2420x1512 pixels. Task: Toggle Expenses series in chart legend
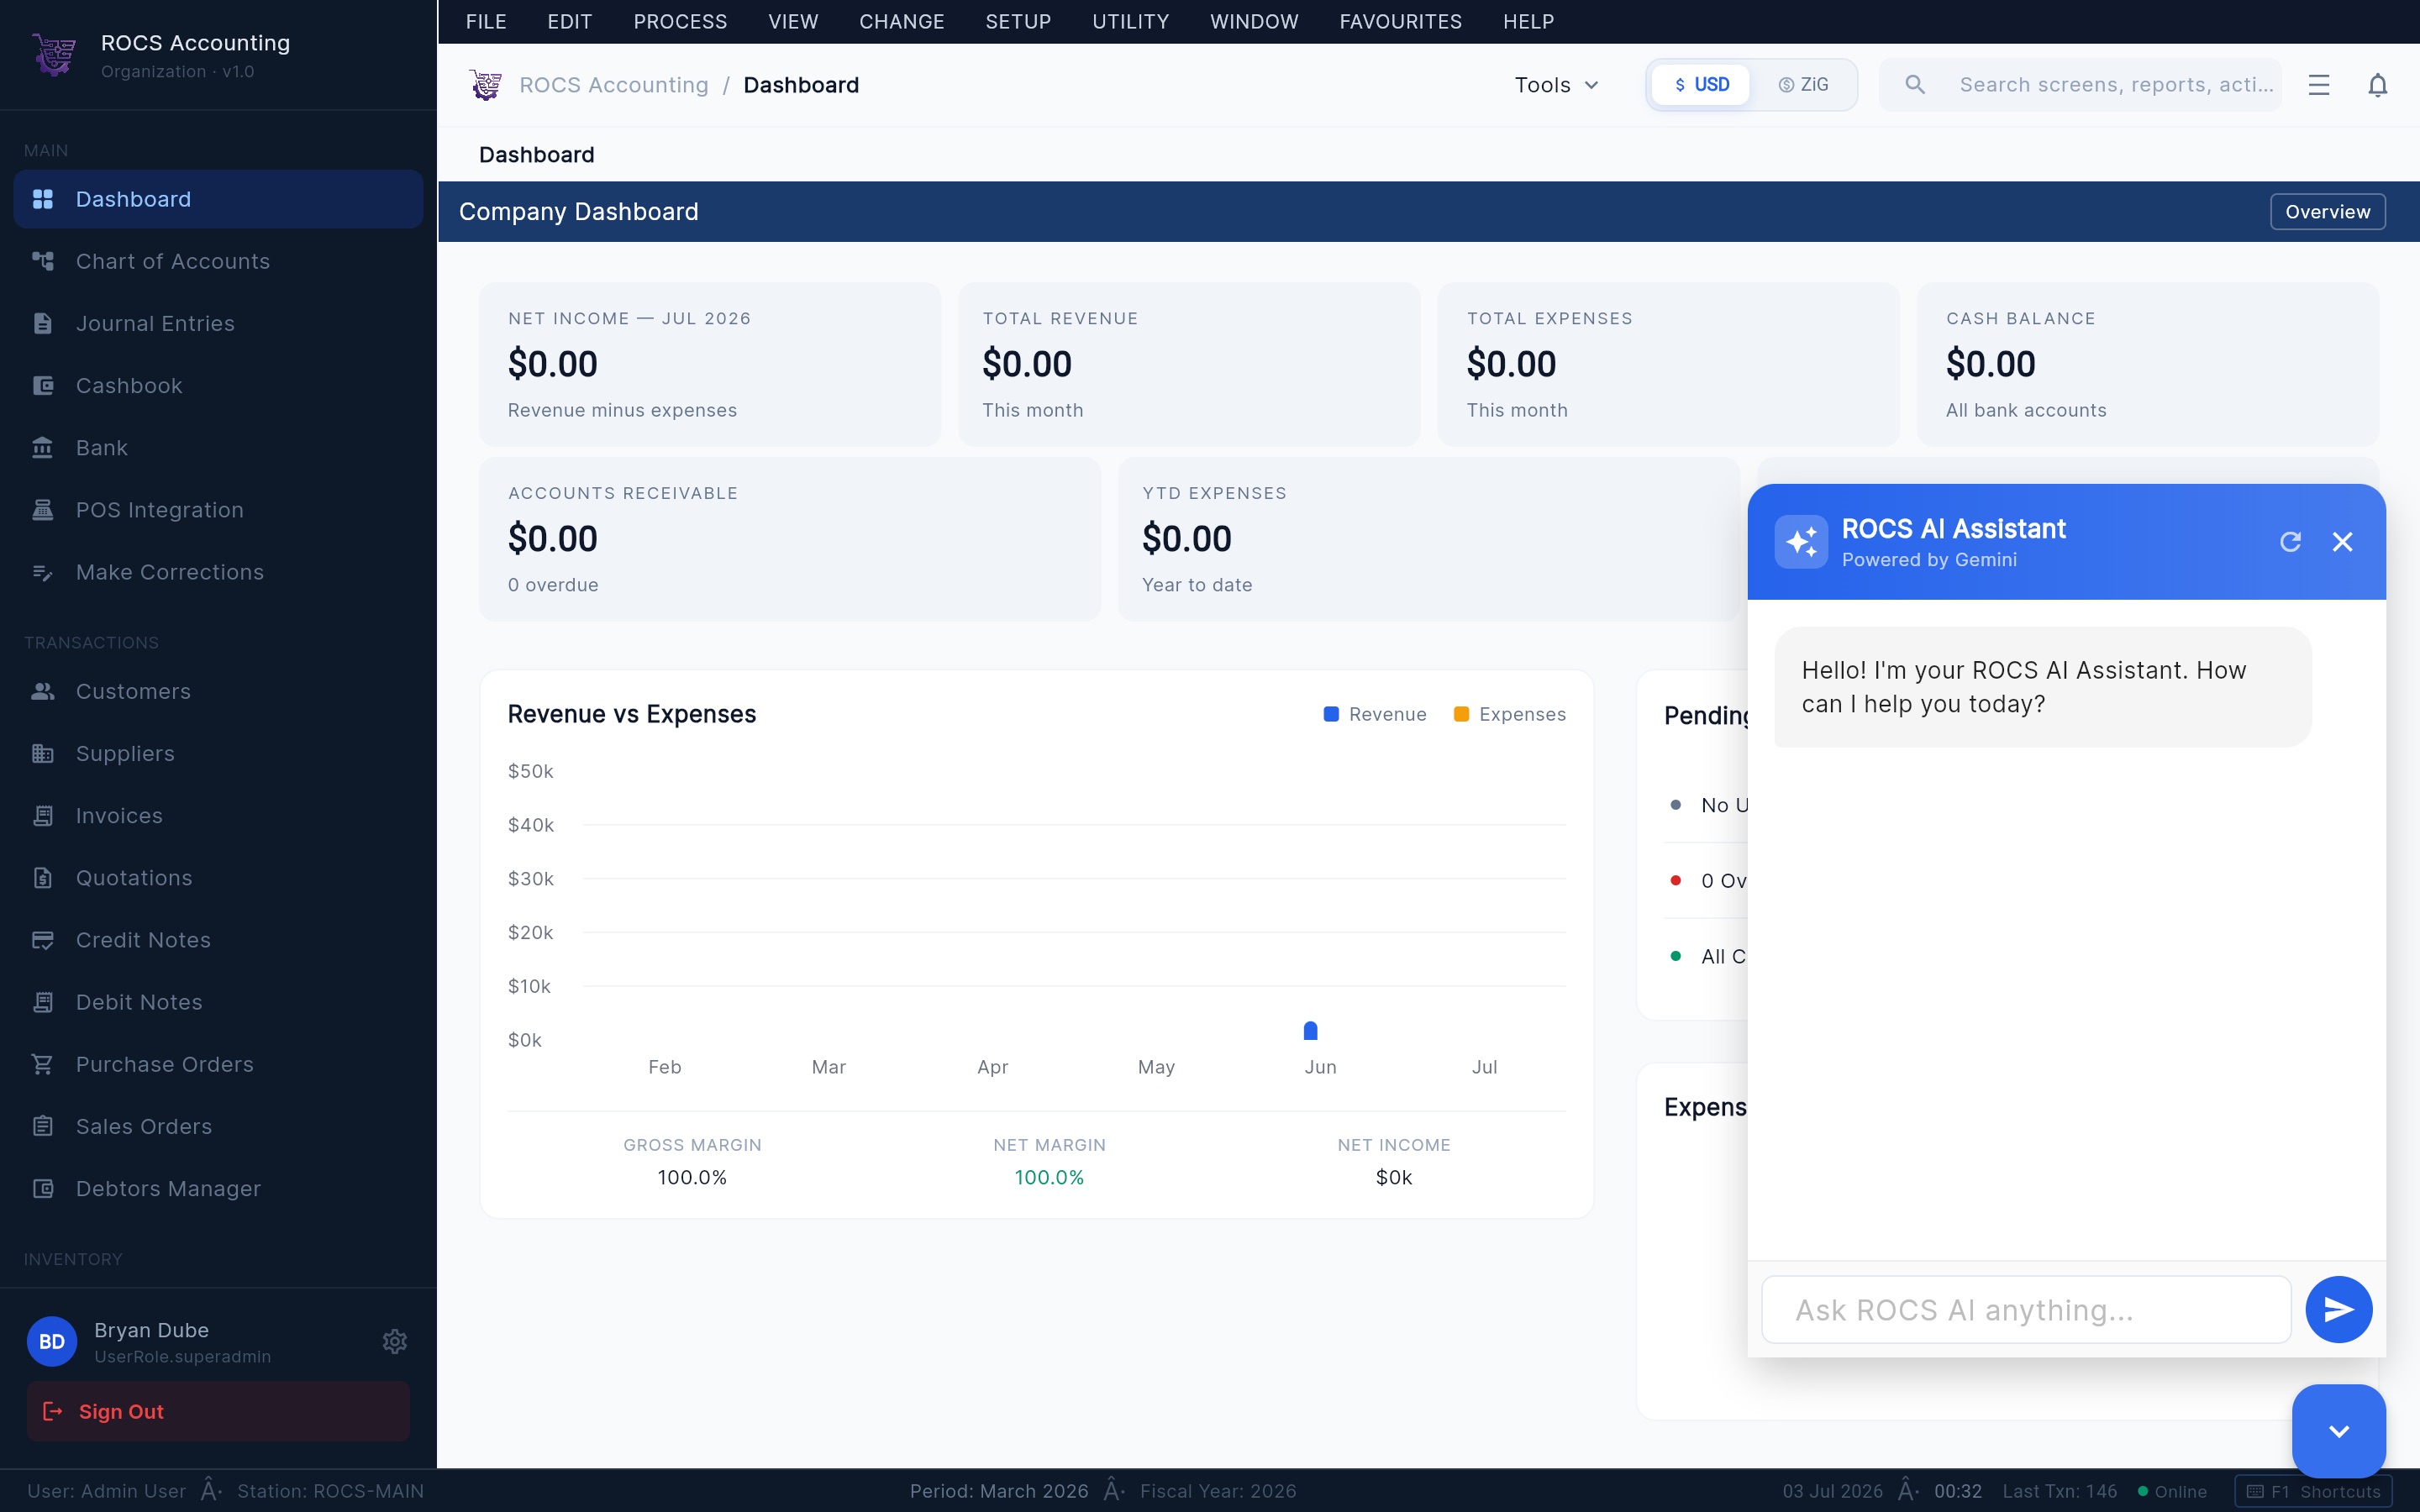(x=1509, y=714)
